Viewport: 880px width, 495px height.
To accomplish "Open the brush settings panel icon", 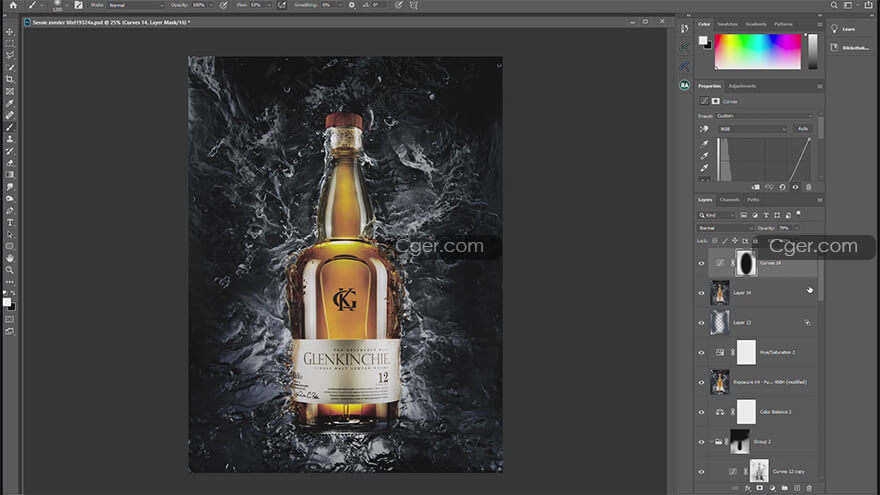I will (79, 5).
